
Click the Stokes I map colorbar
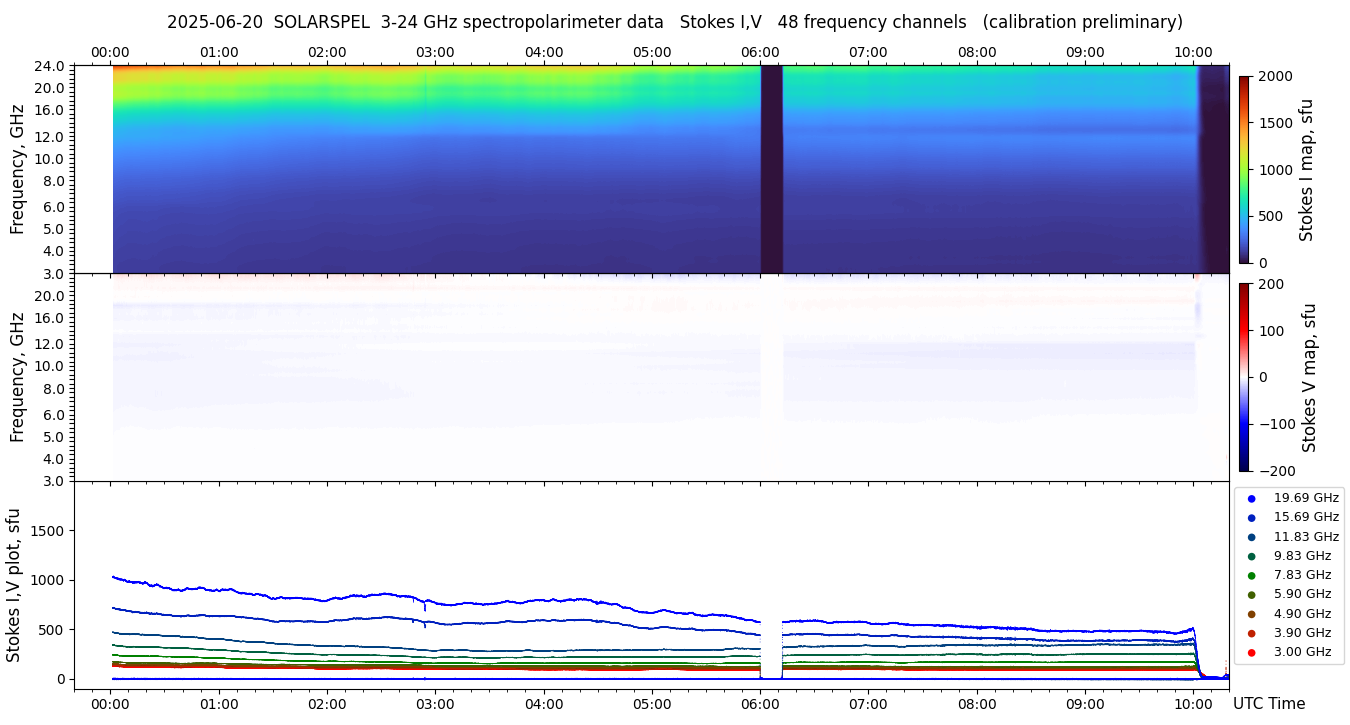1244,169
